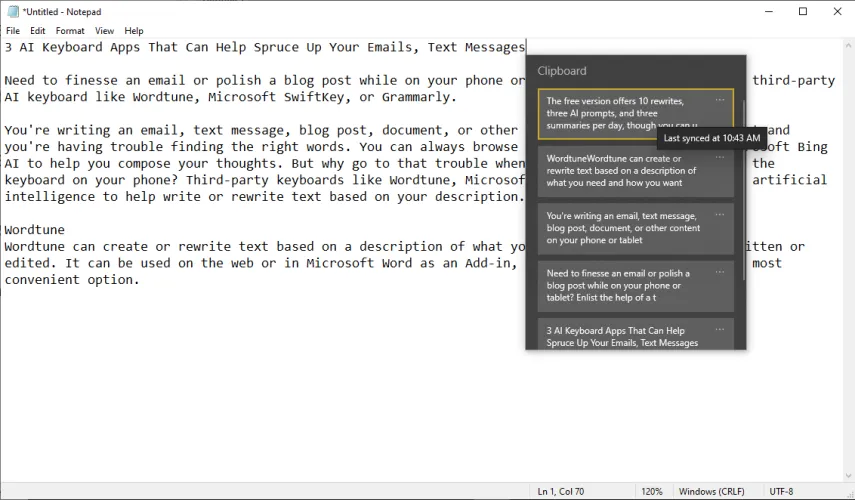
Task: Open the Format menu
Action: click(x=70, y=31)
